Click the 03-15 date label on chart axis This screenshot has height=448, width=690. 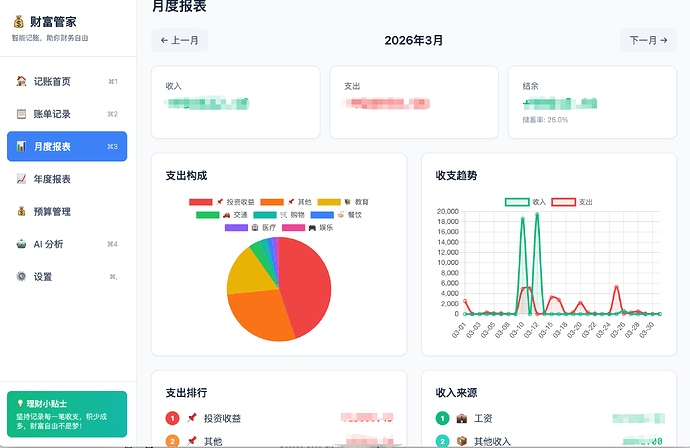(x=546, y=330)
